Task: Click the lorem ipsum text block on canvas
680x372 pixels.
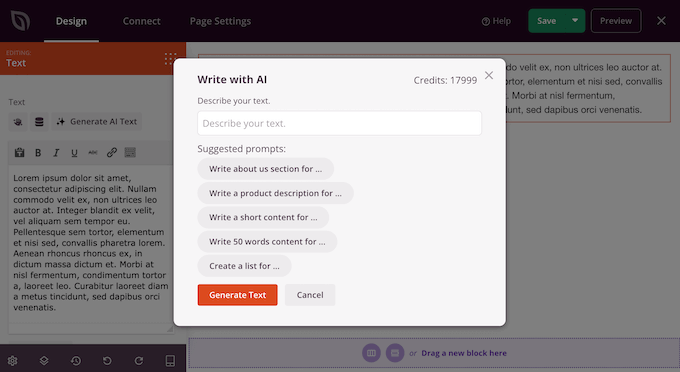Action: click(588, 88)
